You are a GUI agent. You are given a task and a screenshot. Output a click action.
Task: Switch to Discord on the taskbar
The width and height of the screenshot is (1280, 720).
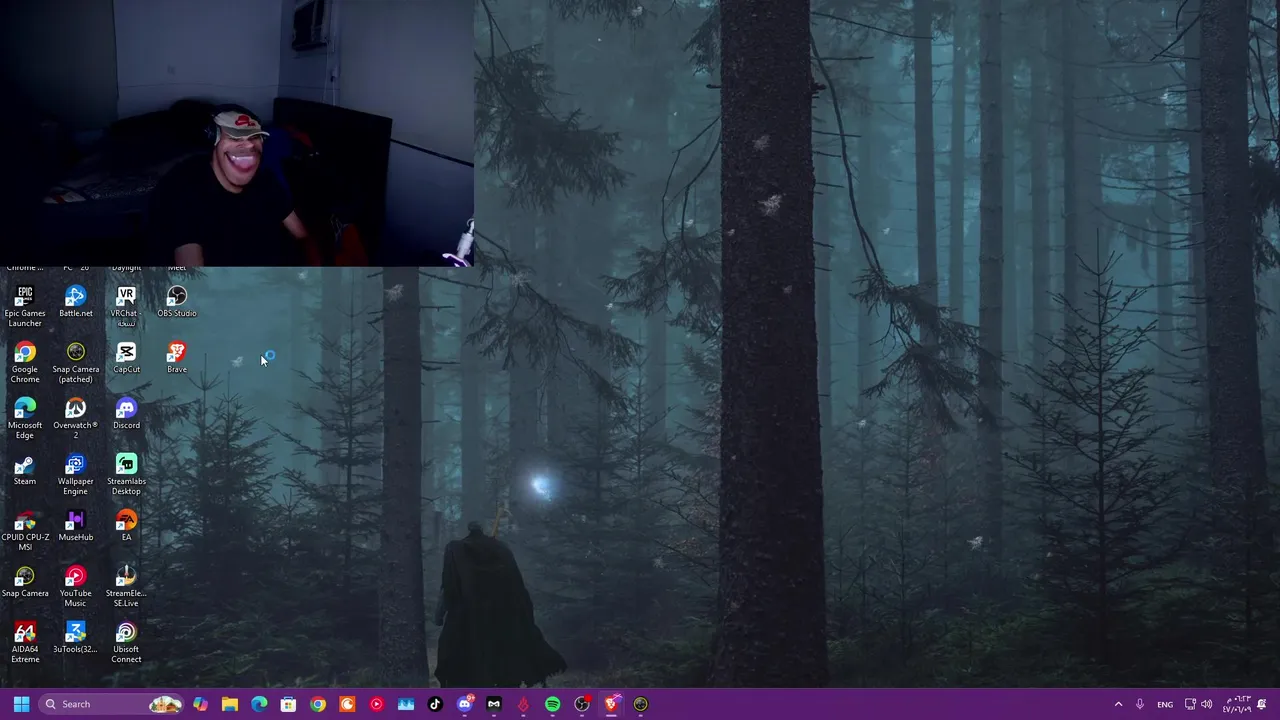(464, 704)
